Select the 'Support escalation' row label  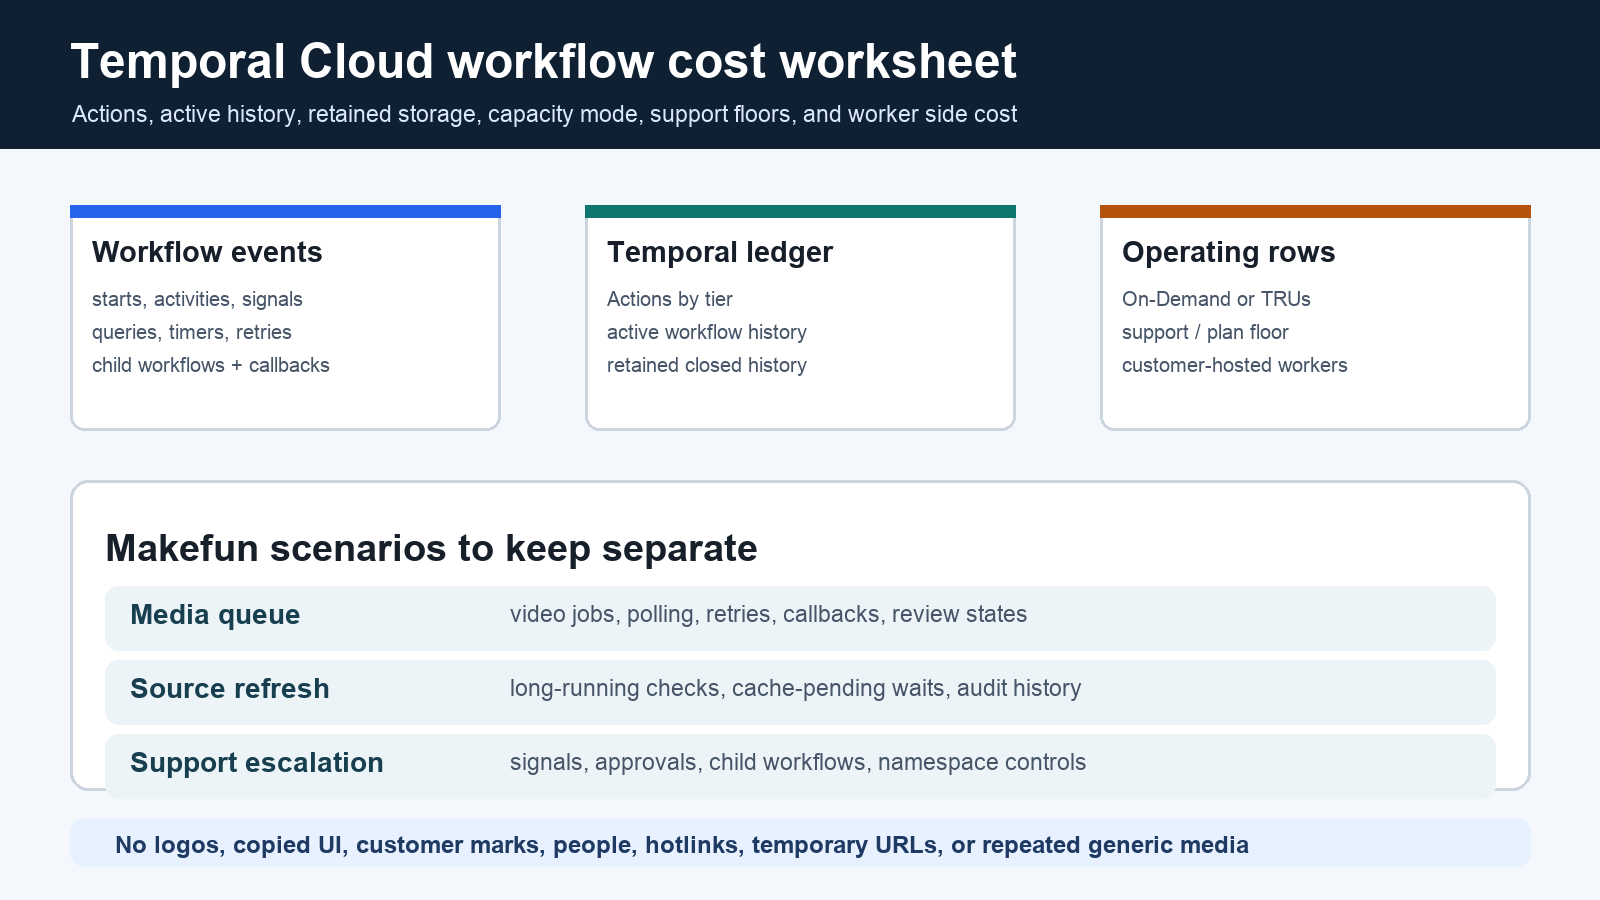[x=257, y=763]
